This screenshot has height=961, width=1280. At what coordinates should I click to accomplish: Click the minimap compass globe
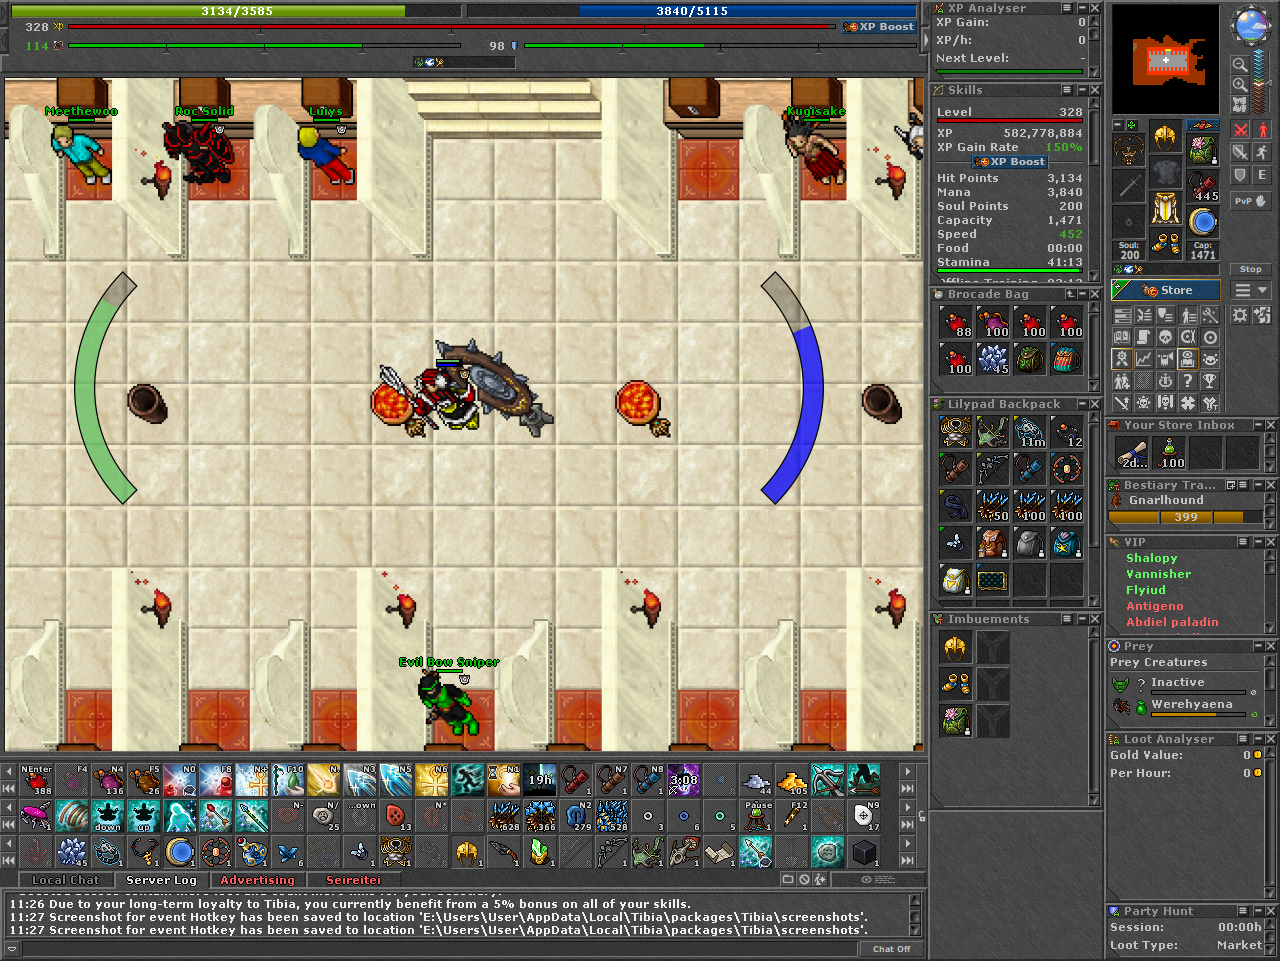1252,25
